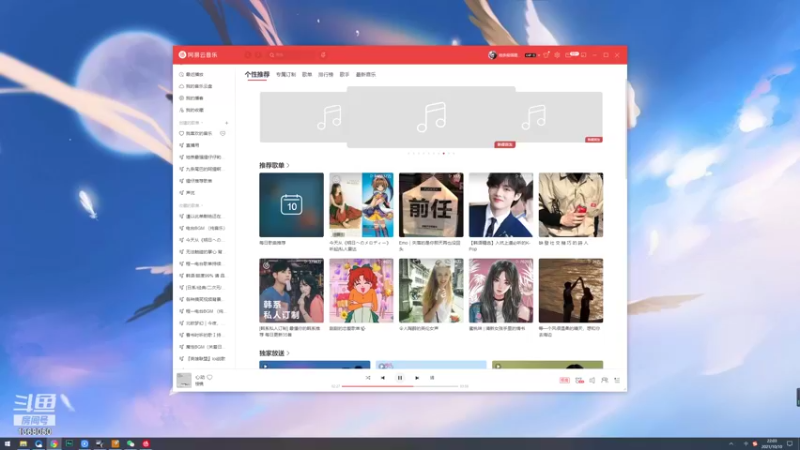Open the sound effects icon
800x450 pixels.
(x=579, y=380)
